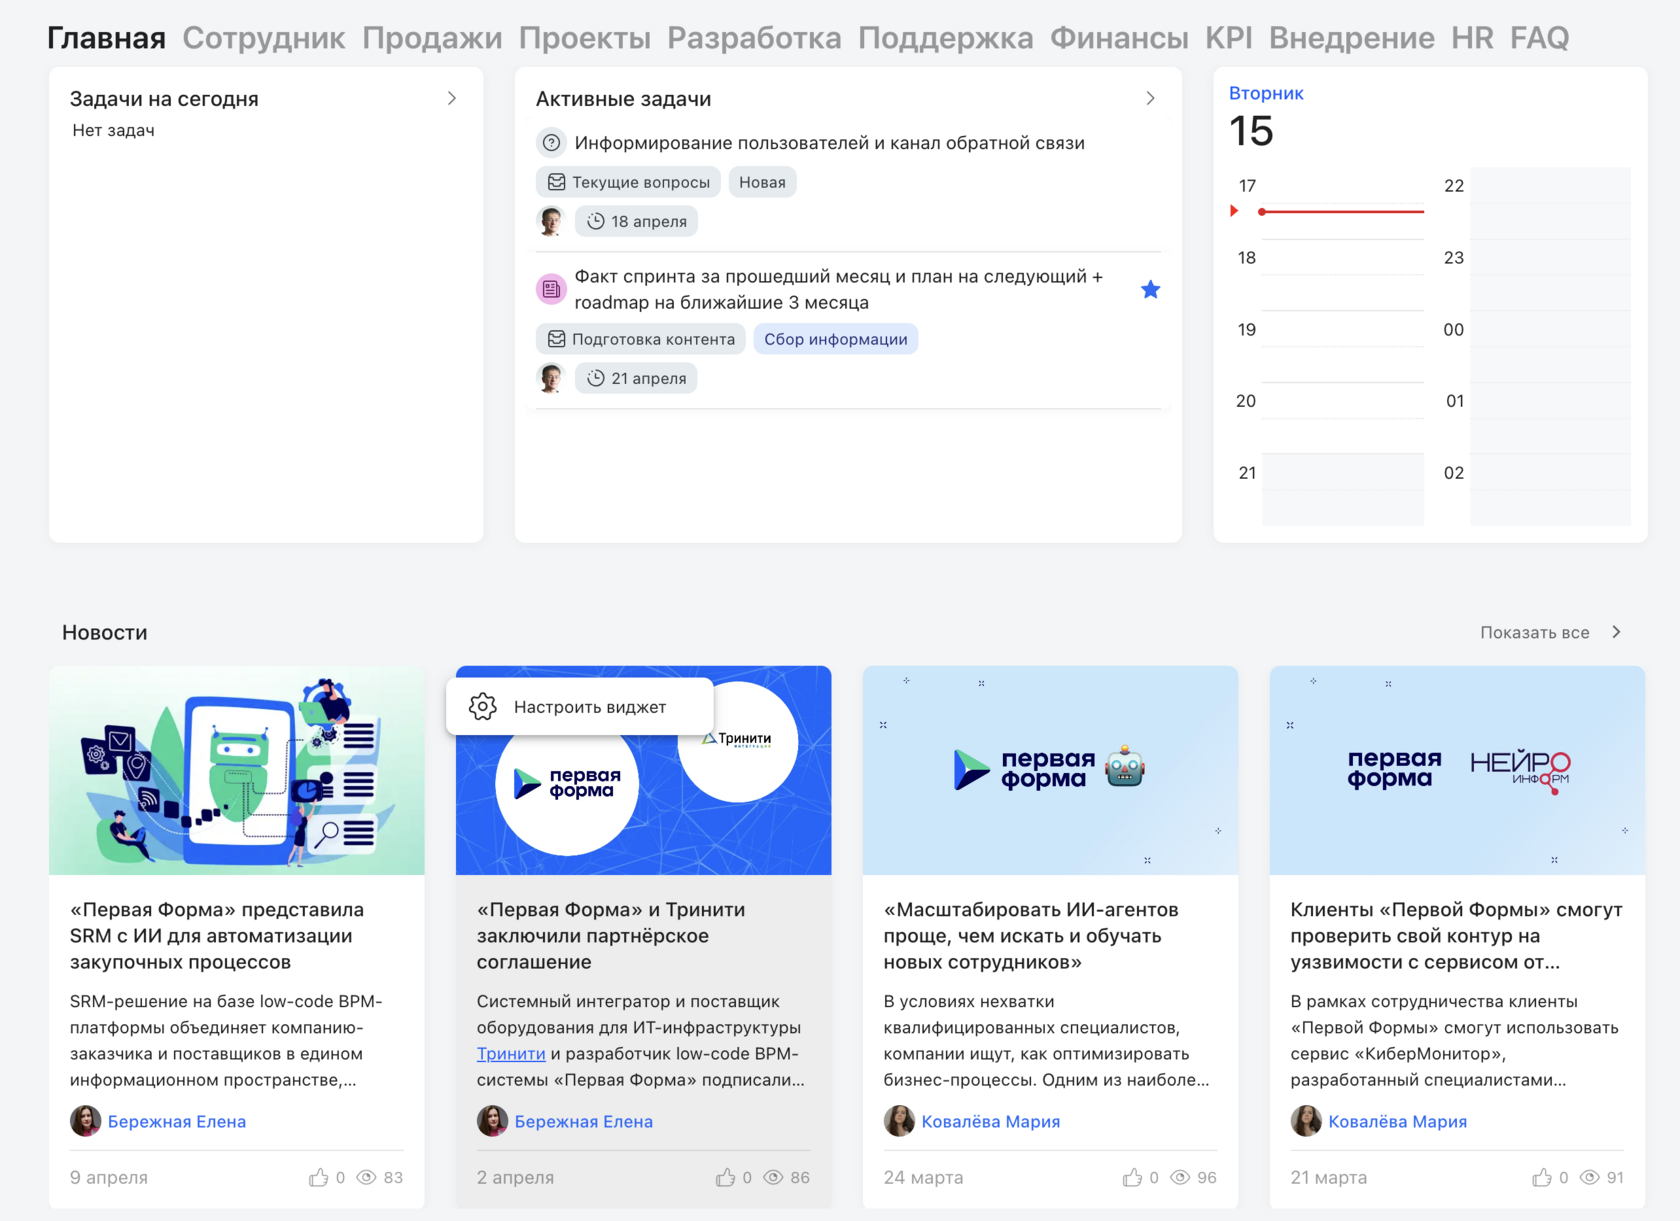Image resolution: width=1680 pixels, height=1221 pixels.
Task: Open author Бережная Елена on 2 апреля news
Action: pos(584,1121)
